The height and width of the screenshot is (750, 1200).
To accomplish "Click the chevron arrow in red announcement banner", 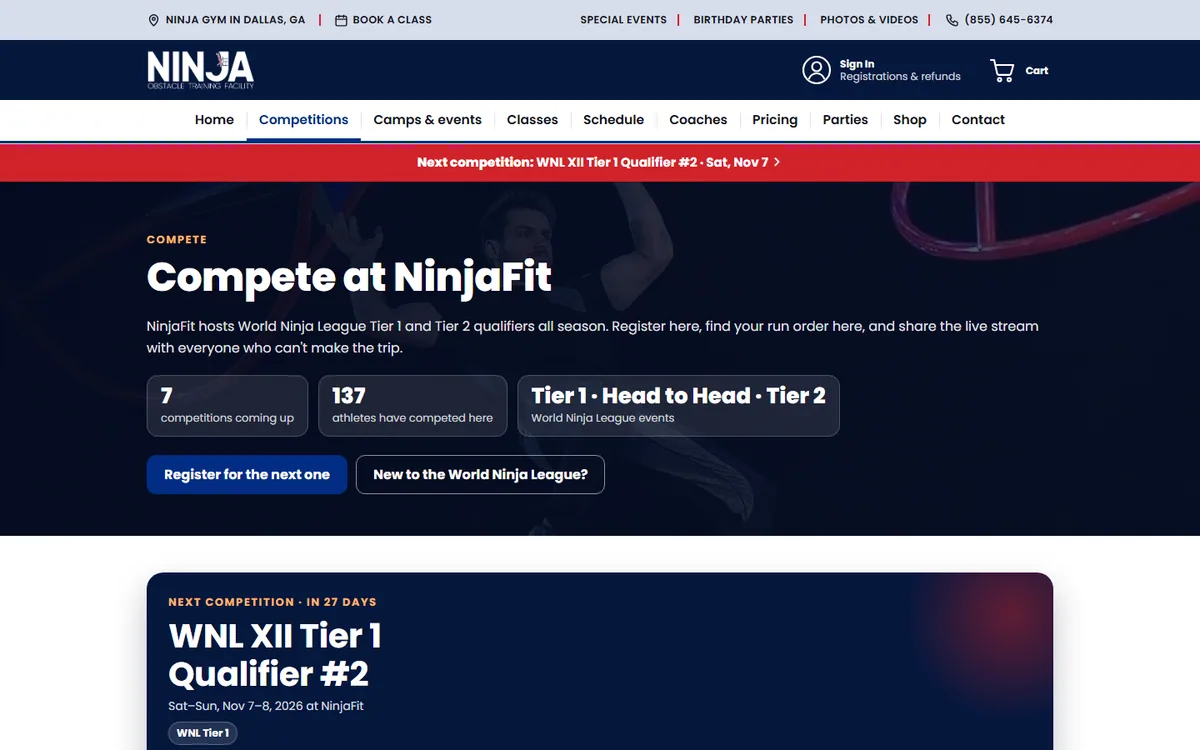I will (777, 162).
